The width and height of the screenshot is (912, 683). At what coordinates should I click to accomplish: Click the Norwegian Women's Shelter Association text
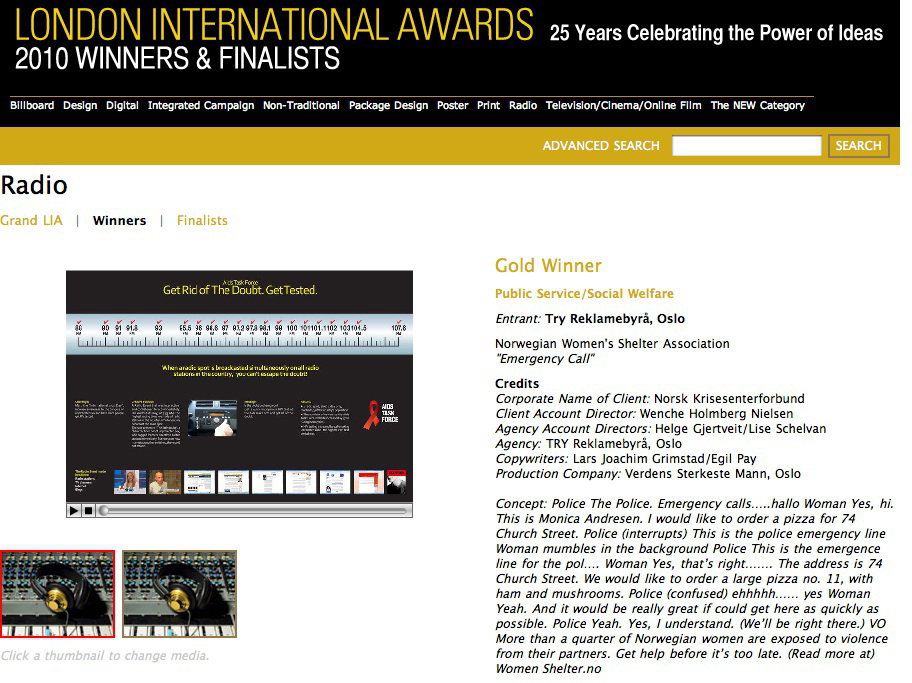[x=612, y=344]
